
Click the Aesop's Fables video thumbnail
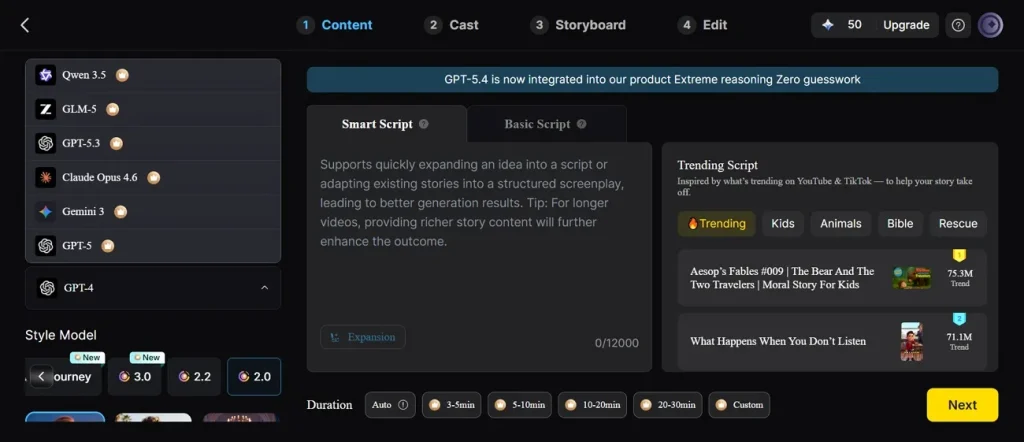(x=912, y=277)
